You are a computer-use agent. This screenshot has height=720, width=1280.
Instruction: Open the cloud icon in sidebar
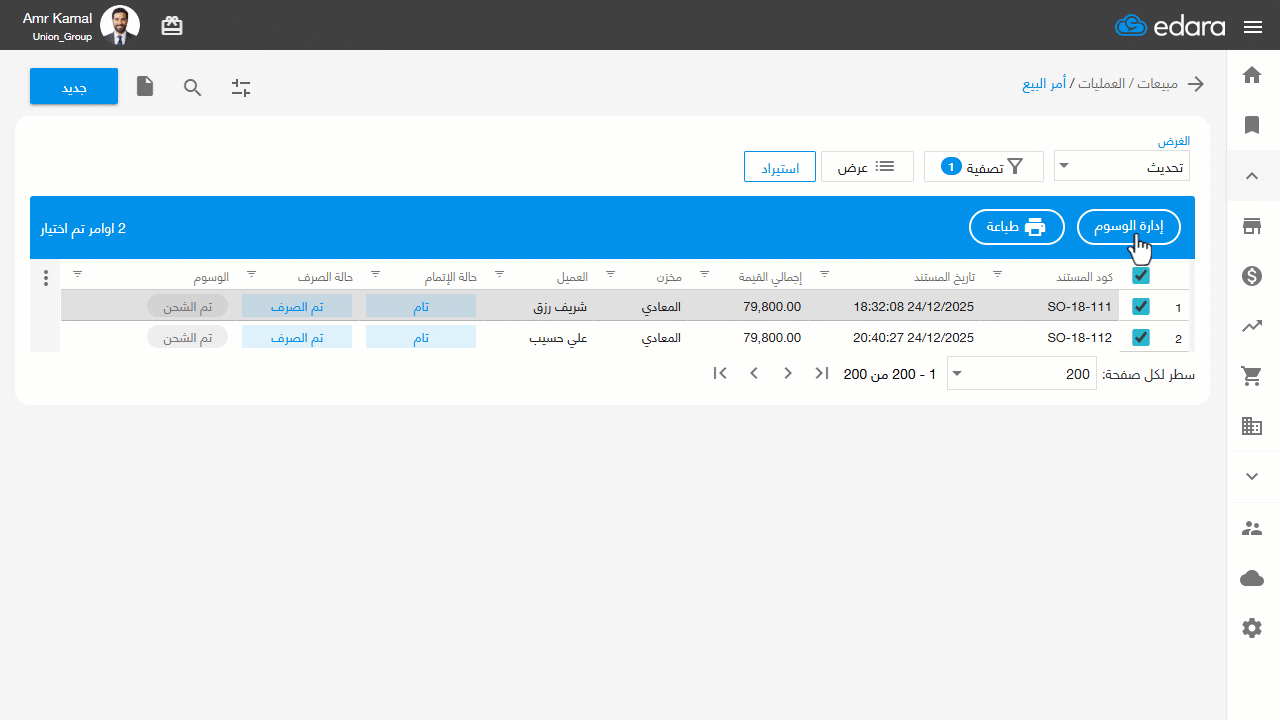click(x=1252, y=578)
